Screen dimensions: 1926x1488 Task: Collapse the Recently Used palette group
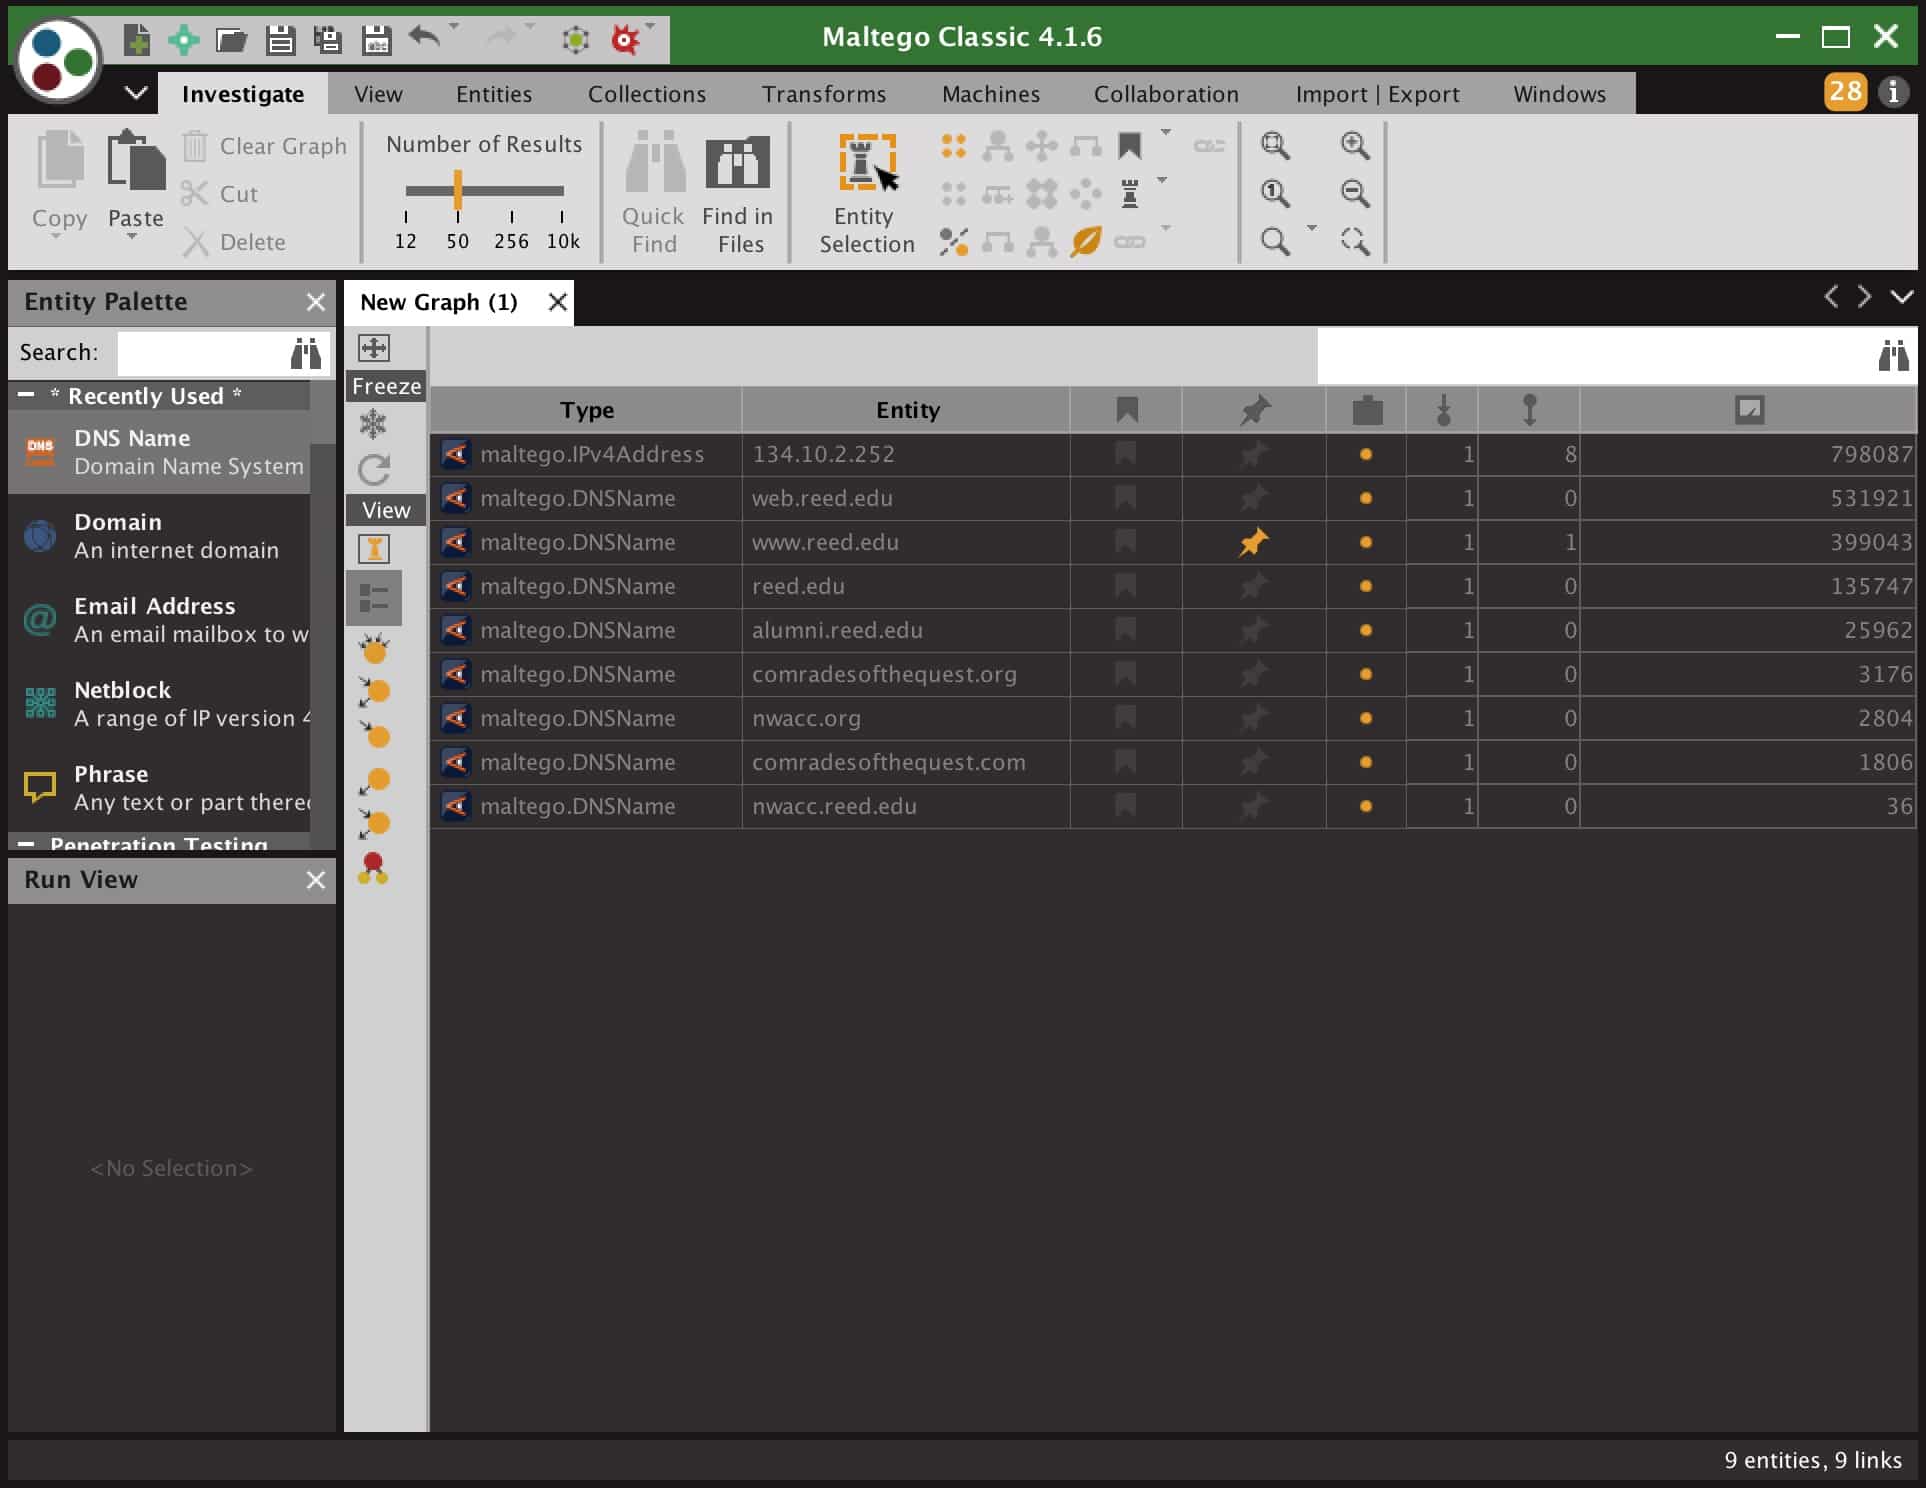pyautogui.click(x=27, y=395)
